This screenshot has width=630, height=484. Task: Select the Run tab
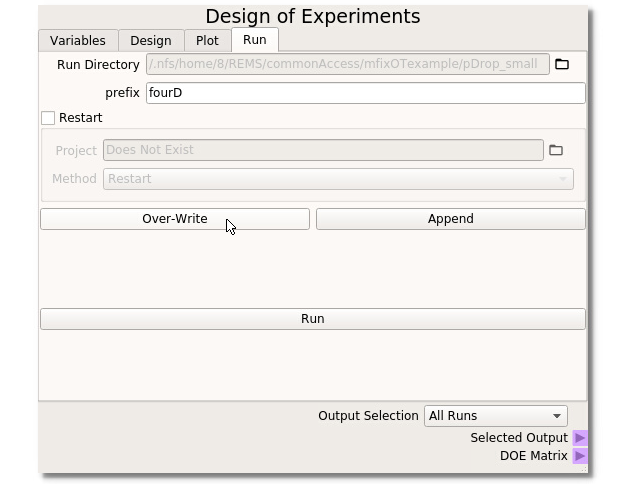[x=255, y=40]
